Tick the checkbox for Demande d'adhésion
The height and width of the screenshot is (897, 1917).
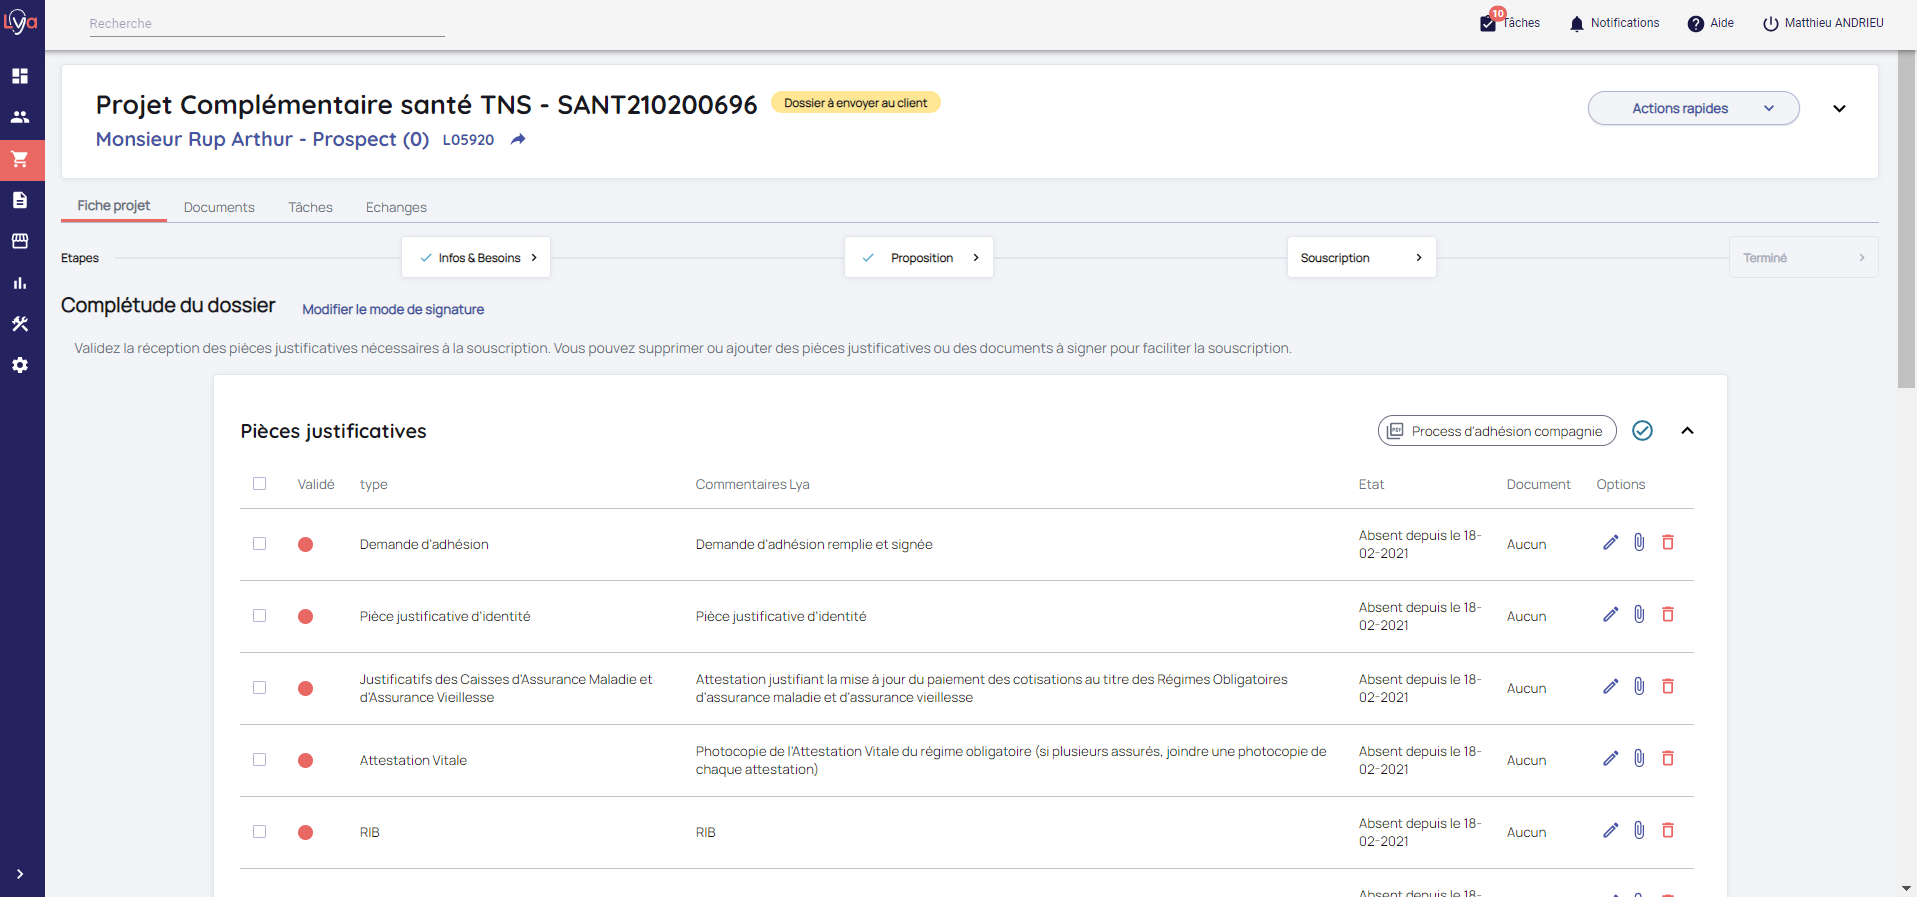click(260, 544)
